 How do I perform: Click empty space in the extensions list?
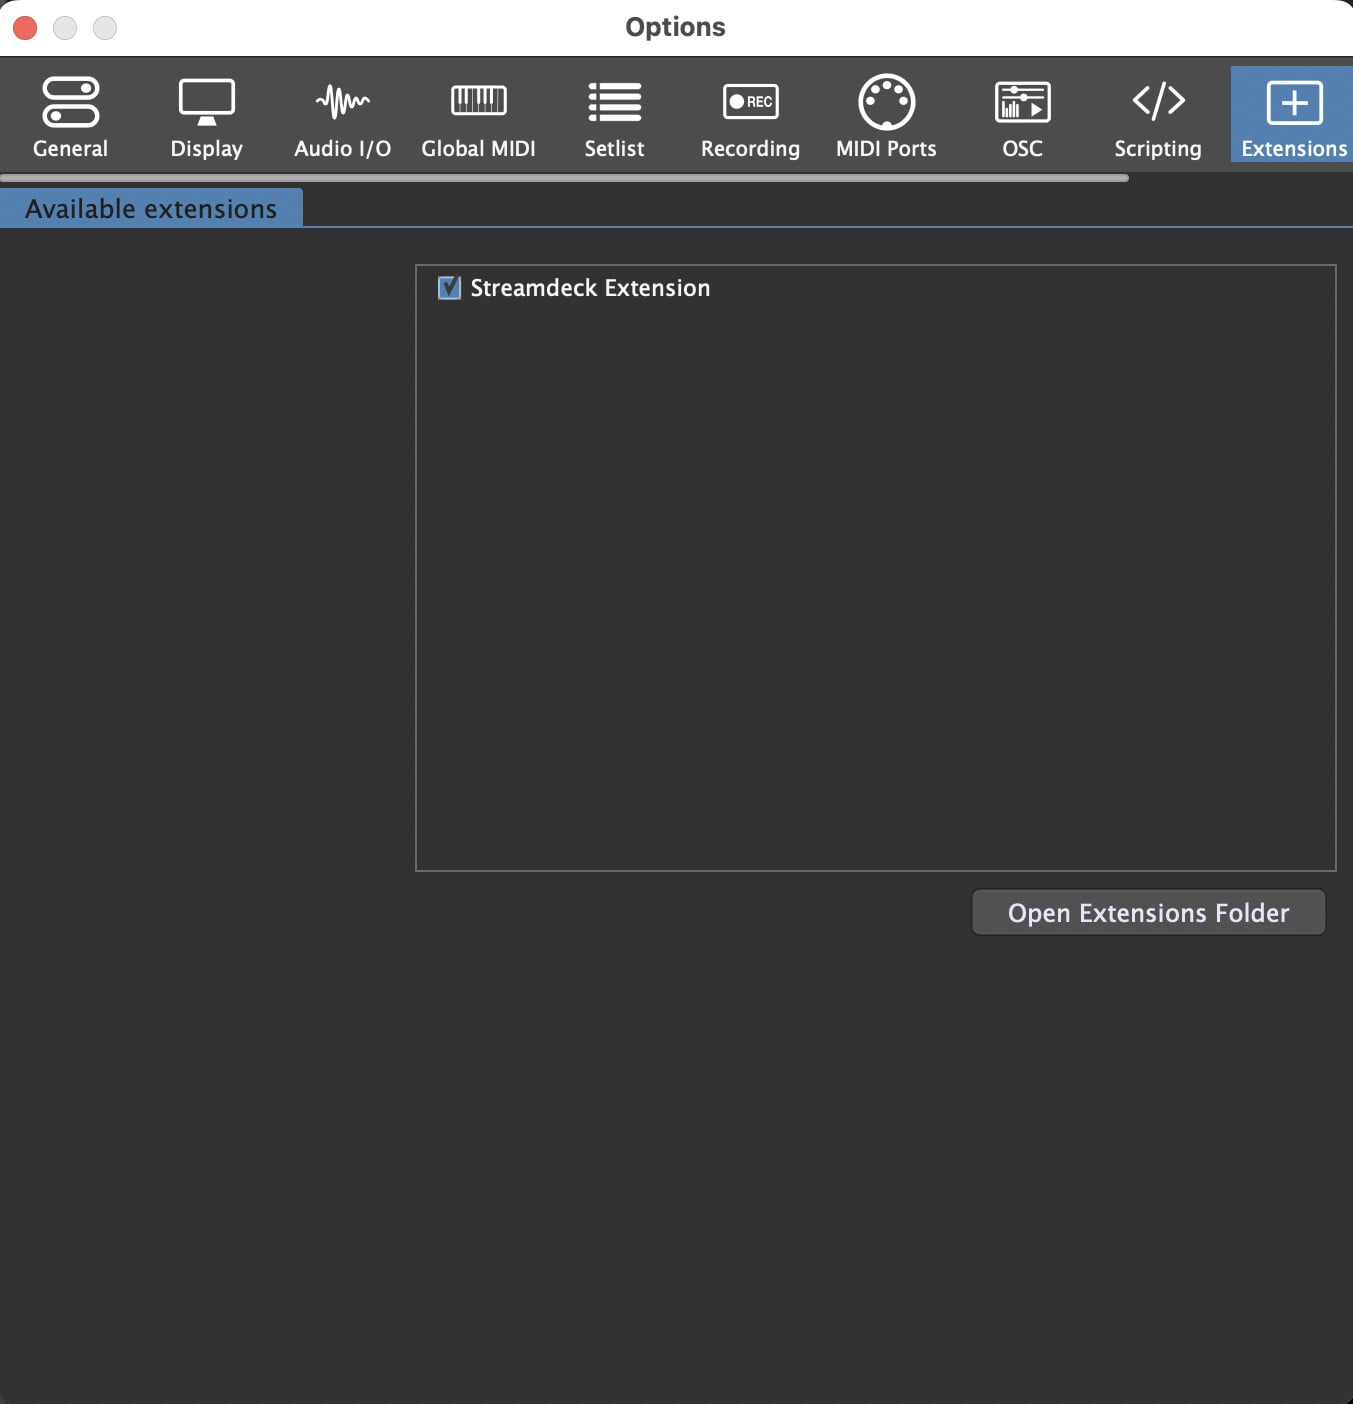(875, 600)
